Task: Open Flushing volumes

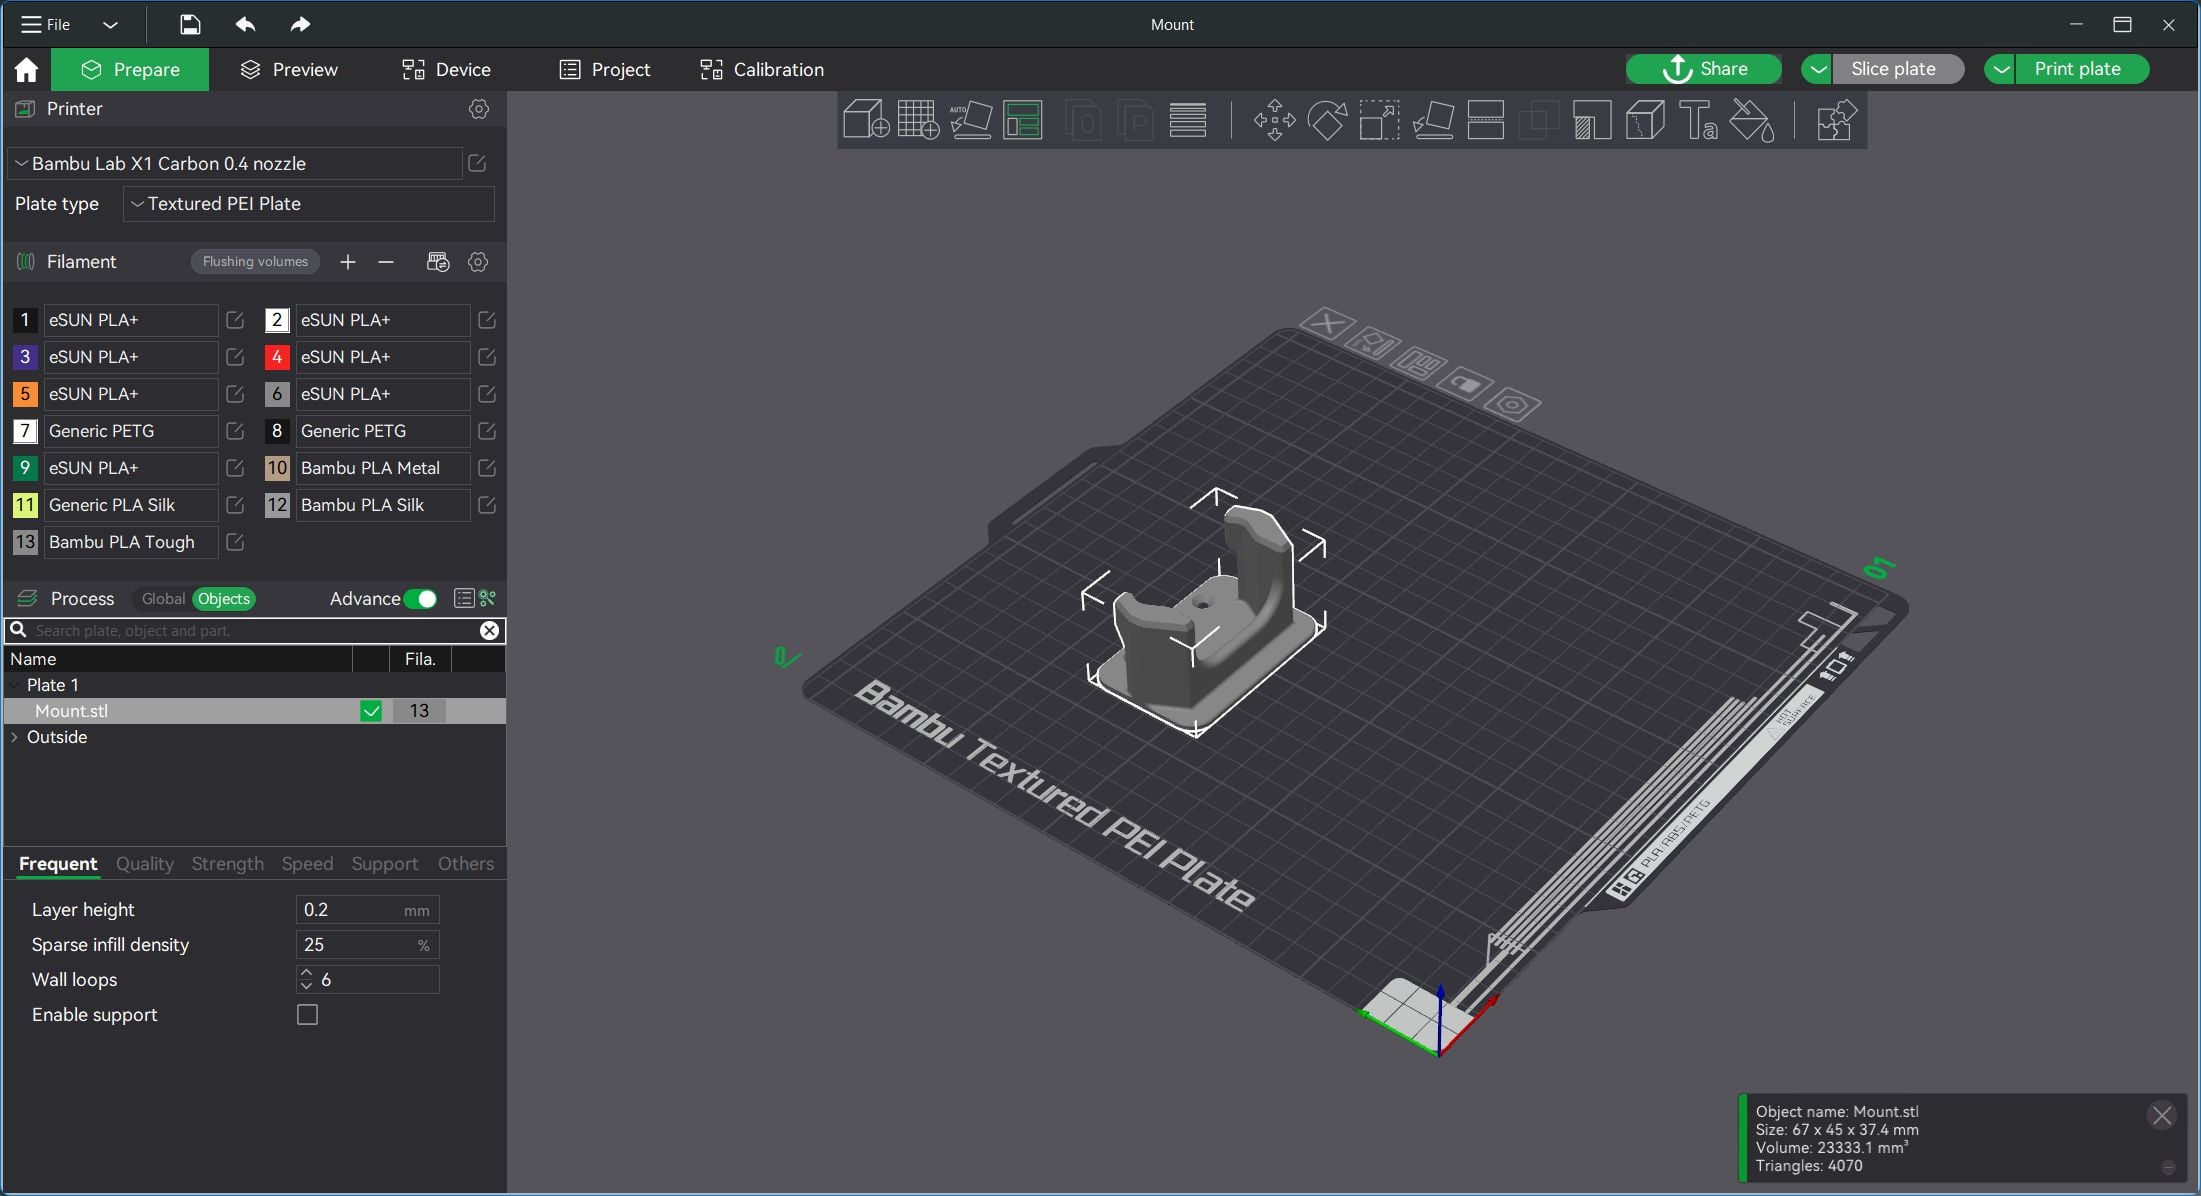Action: point(255,262)
